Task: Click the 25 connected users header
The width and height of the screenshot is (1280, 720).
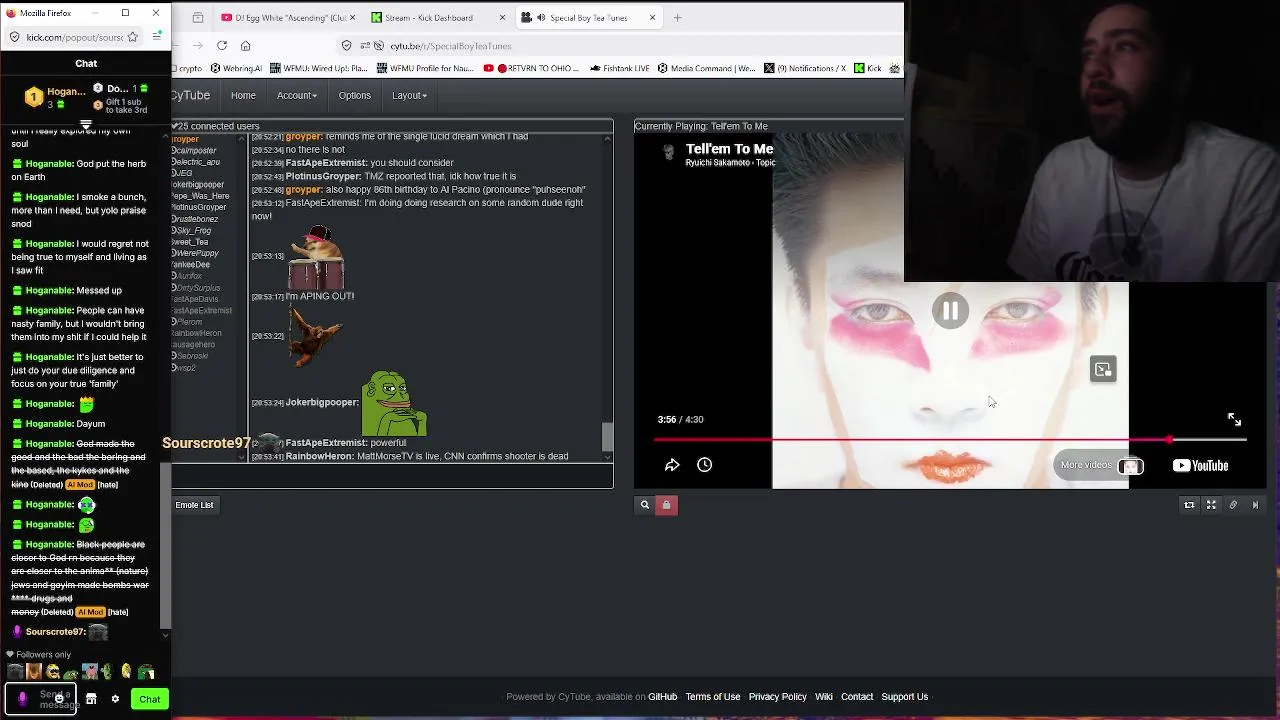Action: coord(217,126)
